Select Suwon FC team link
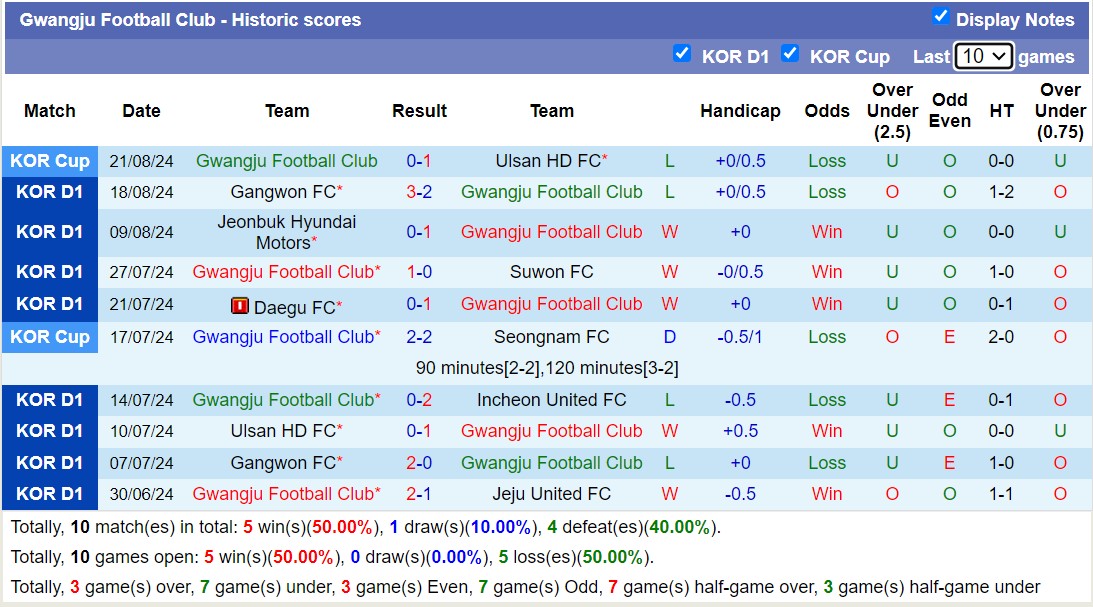 tap(551, 272)
